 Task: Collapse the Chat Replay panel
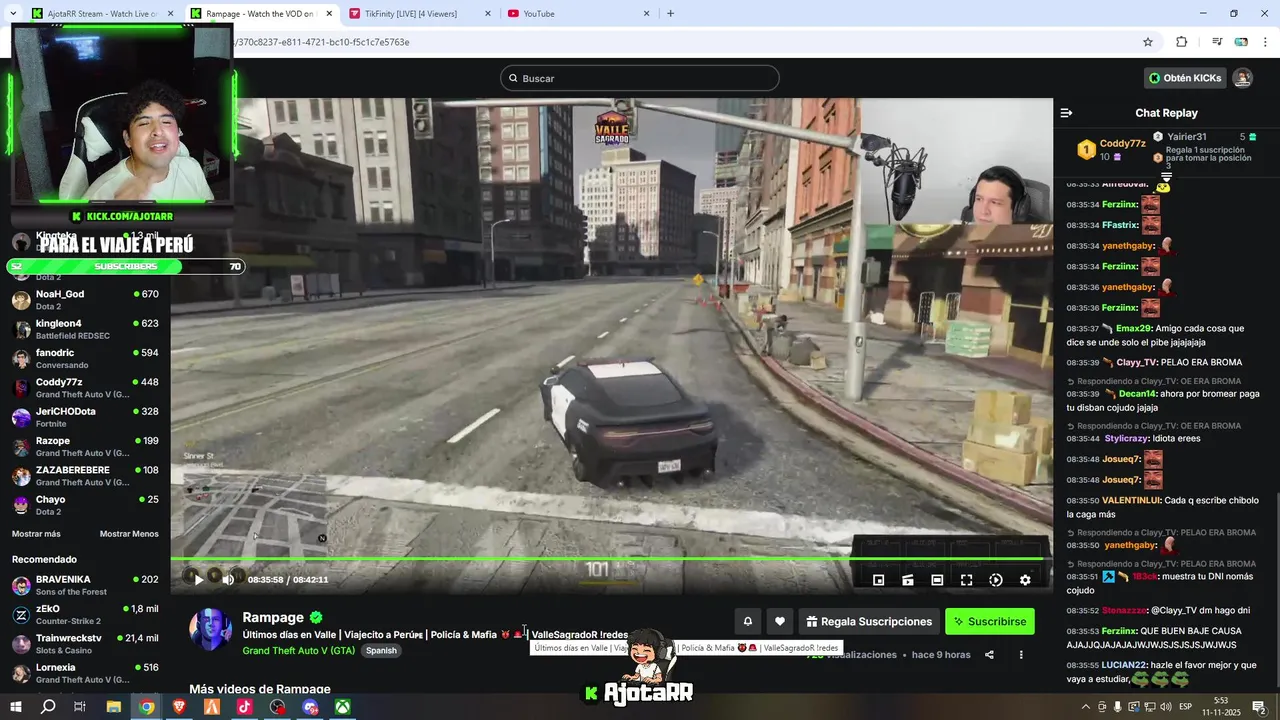(1066, 113)
